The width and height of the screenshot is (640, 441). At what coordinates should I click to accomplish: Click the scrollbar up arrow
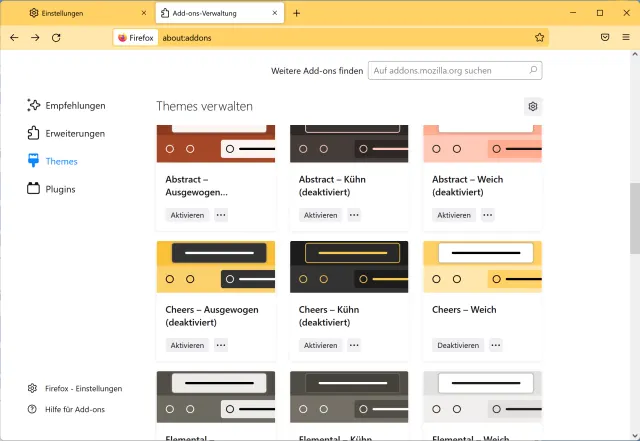pyautogui.click(x=635, y=54)
